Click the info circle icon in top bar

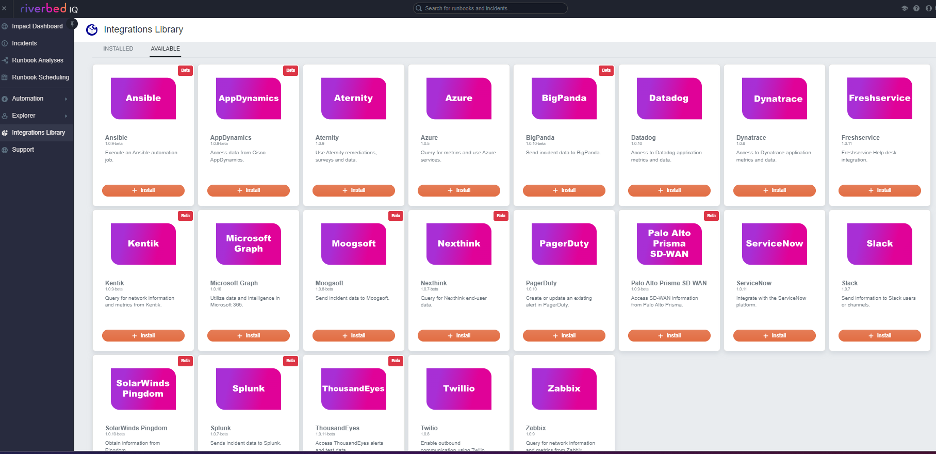pos(928,8)
